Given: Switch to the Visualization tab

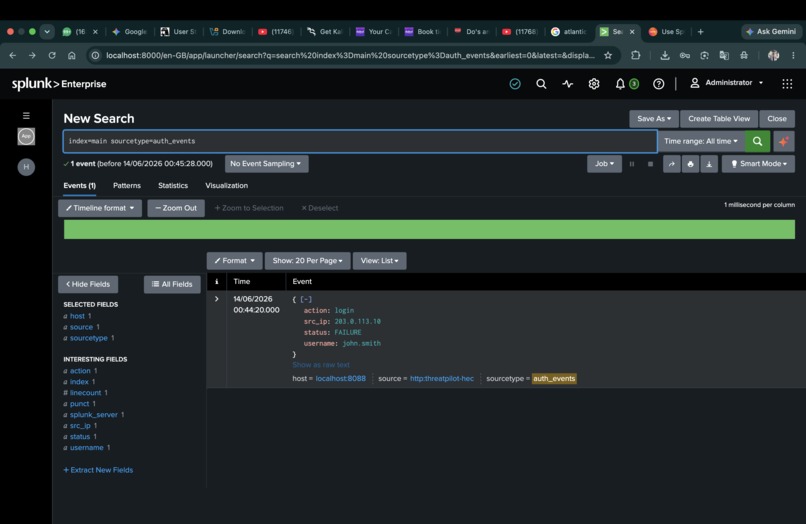Looking at the screenshot, I should click(227, 186).
